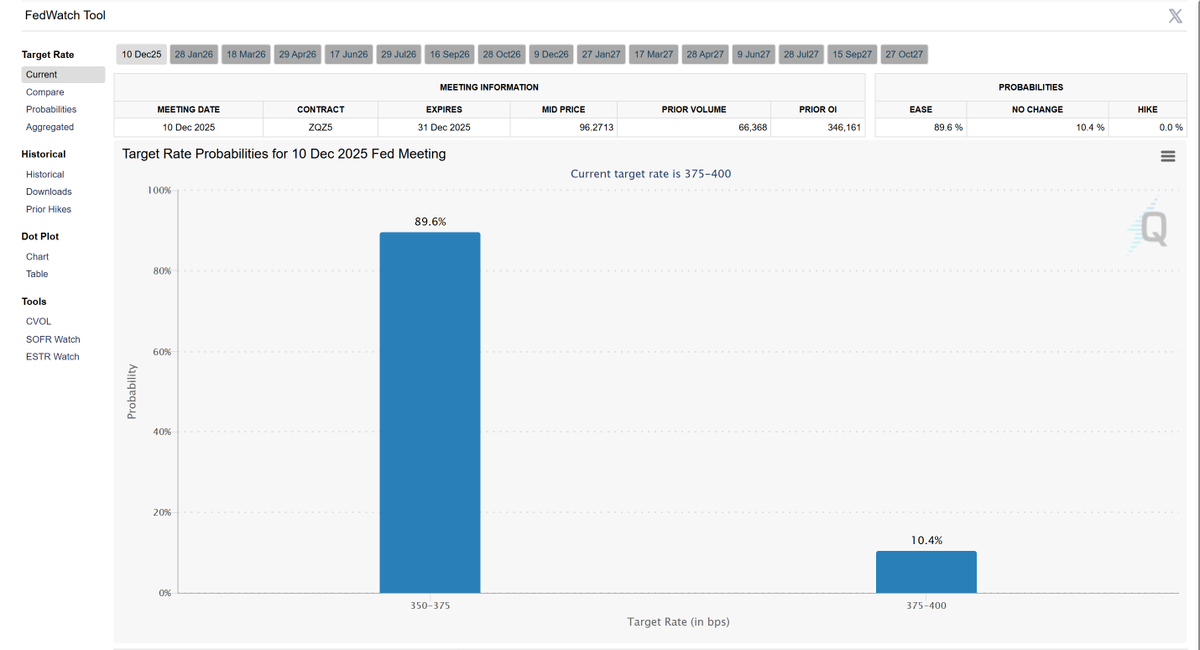Open the CVOL tool link

point(39,321)
